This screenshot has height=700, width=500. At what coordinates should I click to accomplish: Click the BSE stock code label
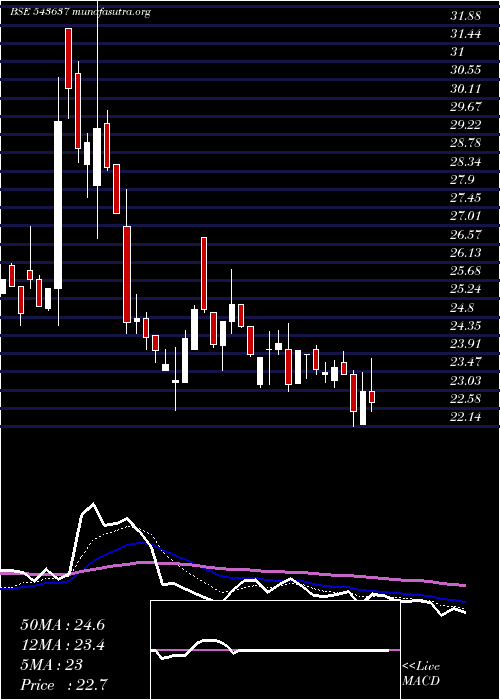click(39, 12)
